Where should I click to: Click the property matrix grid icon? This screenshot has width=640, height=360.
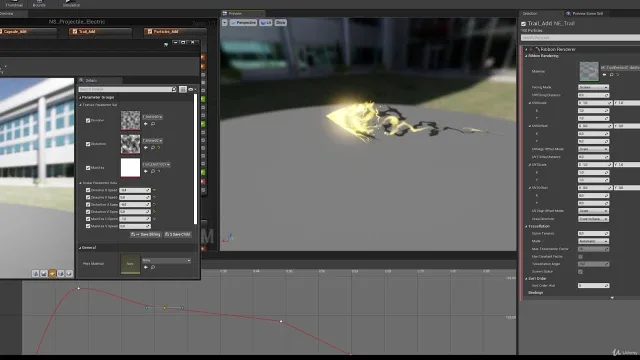183,89
